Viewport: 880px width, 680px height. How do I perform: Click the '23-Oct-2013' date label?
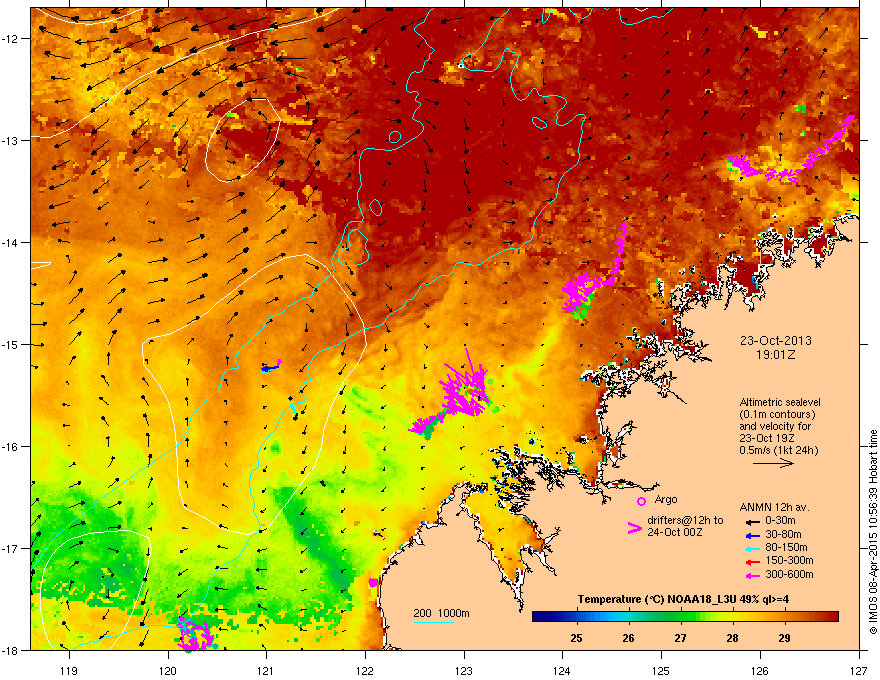coord(776,341)
